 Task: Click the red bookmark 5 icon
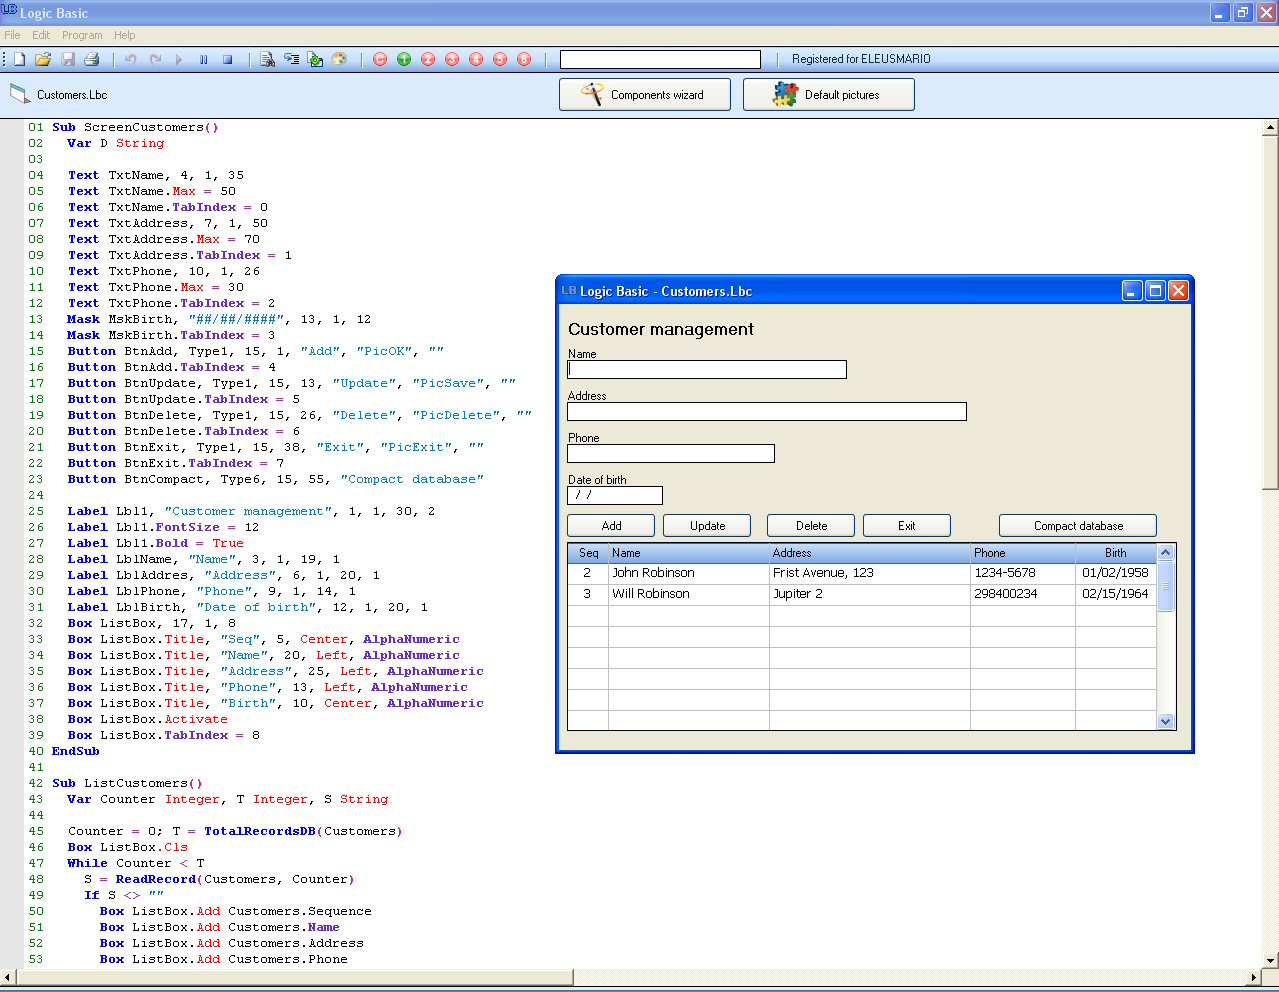coord(500,60)
